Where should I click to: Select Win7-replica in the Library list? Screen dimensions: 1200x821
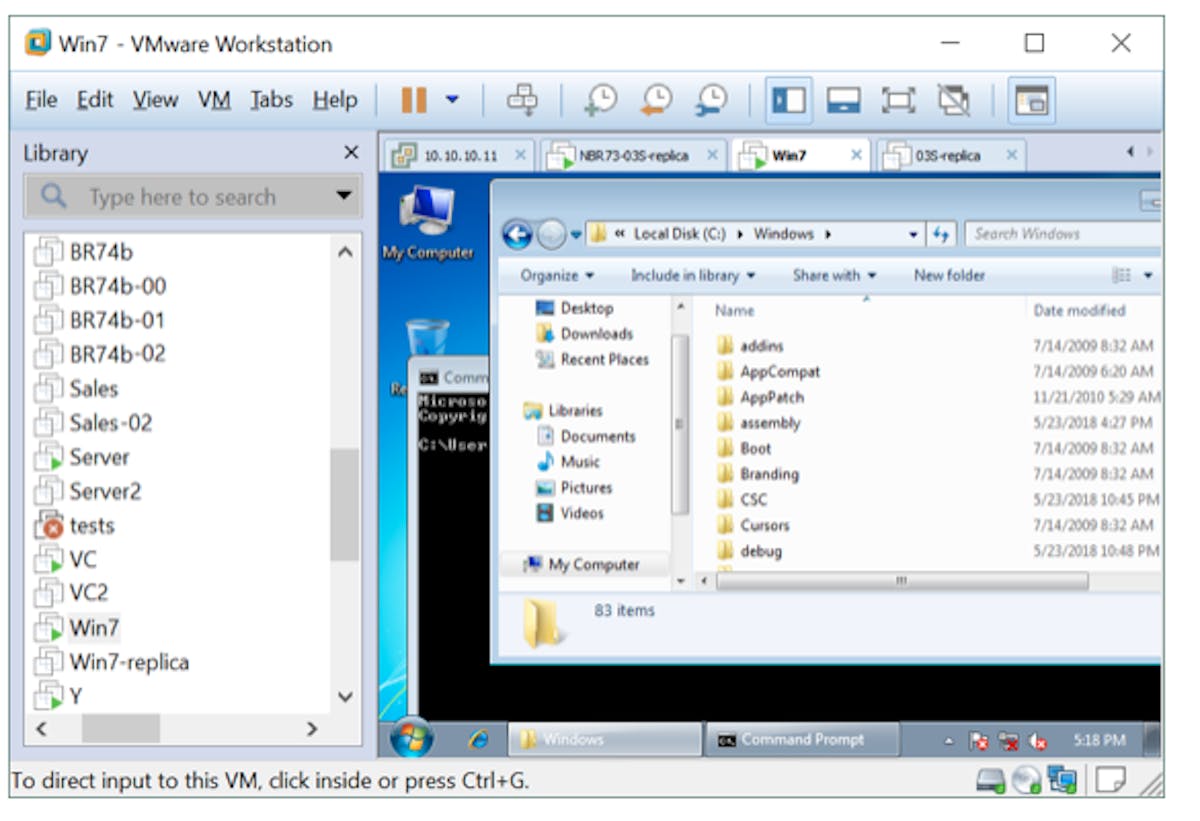[128, 662]
